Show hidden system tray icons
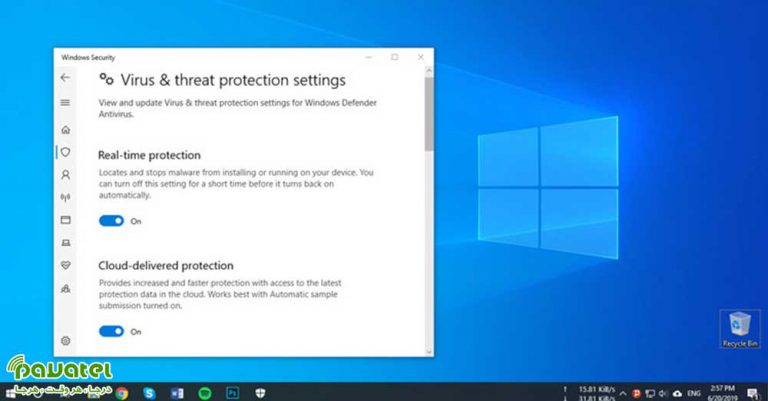Image resolution: width=768 pixels, height=401 pixels. pos(623,393)
